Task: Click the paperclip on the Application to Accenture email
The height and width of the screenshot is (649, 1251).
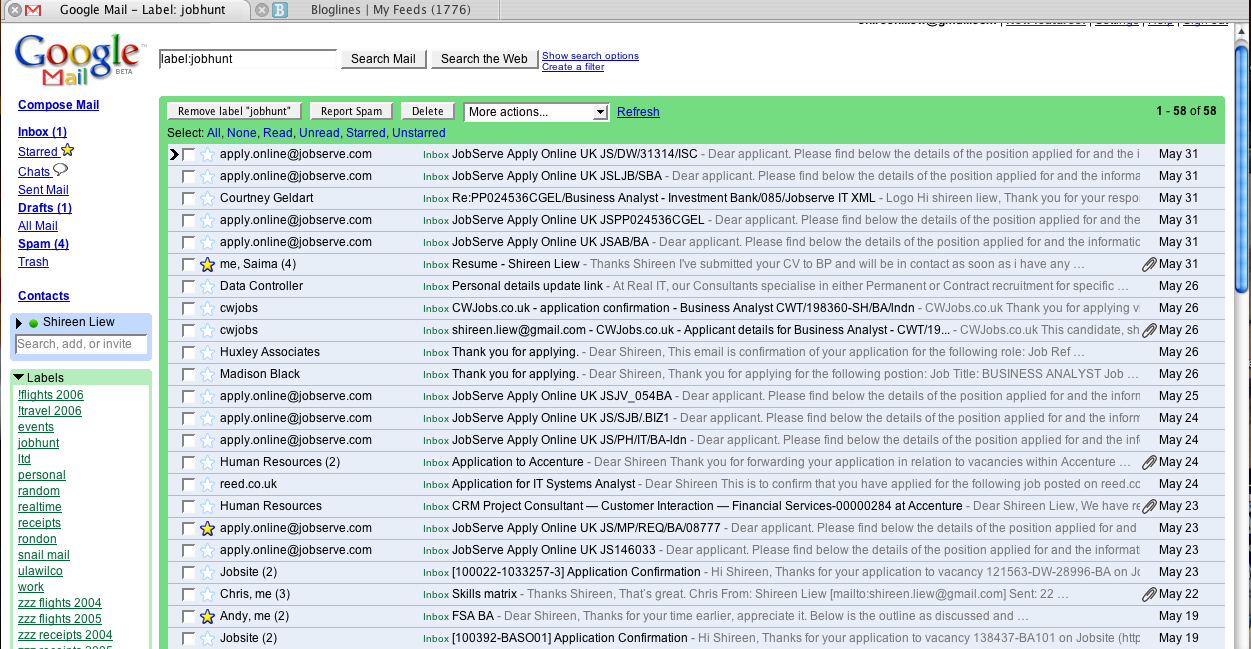Action: pos(1149,462)
